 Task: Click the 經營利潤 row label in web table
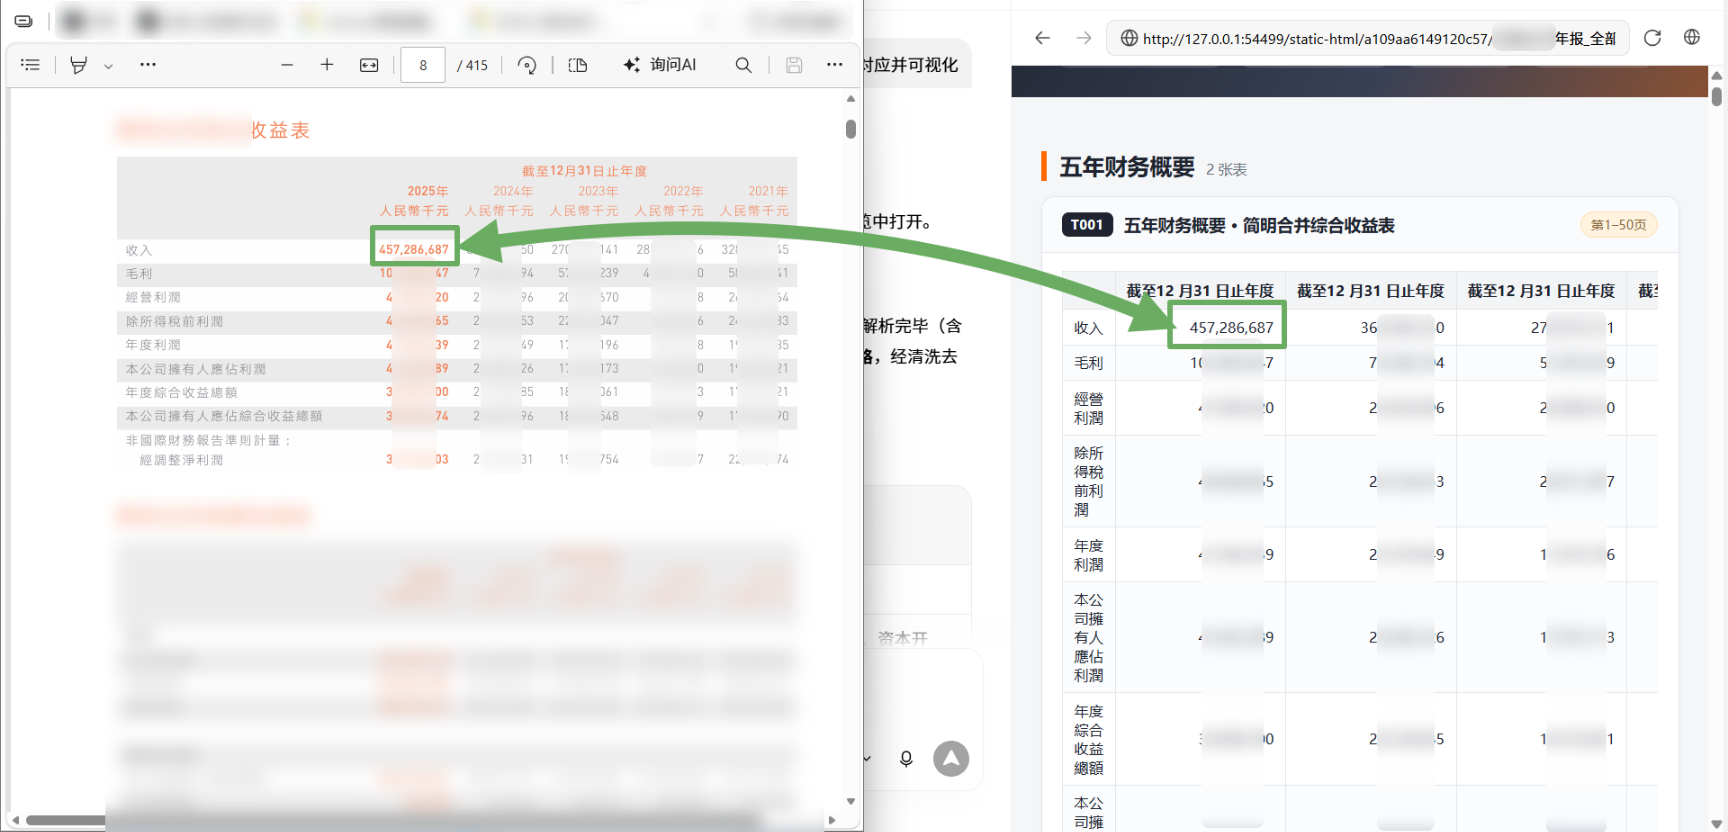[x=1088, y=408]
